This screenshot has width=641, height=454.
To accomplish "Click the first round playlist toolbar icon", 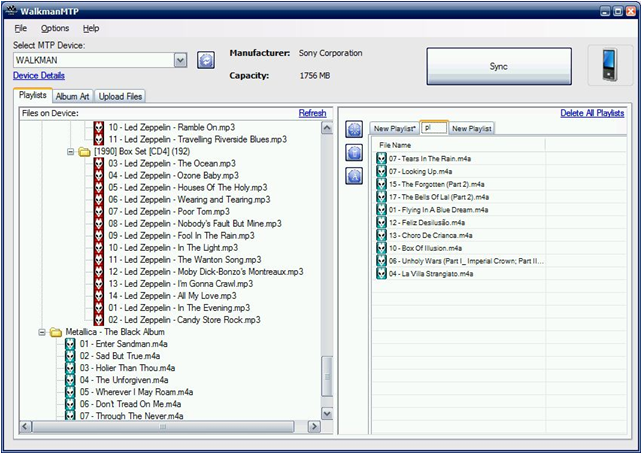I will (x=354, y=129).
